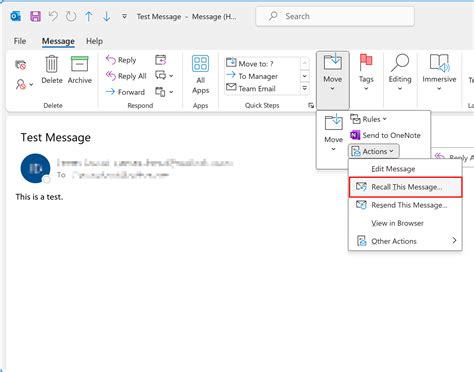
Task: Save message using the floppy disk icon
Action: (x=35, y=16)
